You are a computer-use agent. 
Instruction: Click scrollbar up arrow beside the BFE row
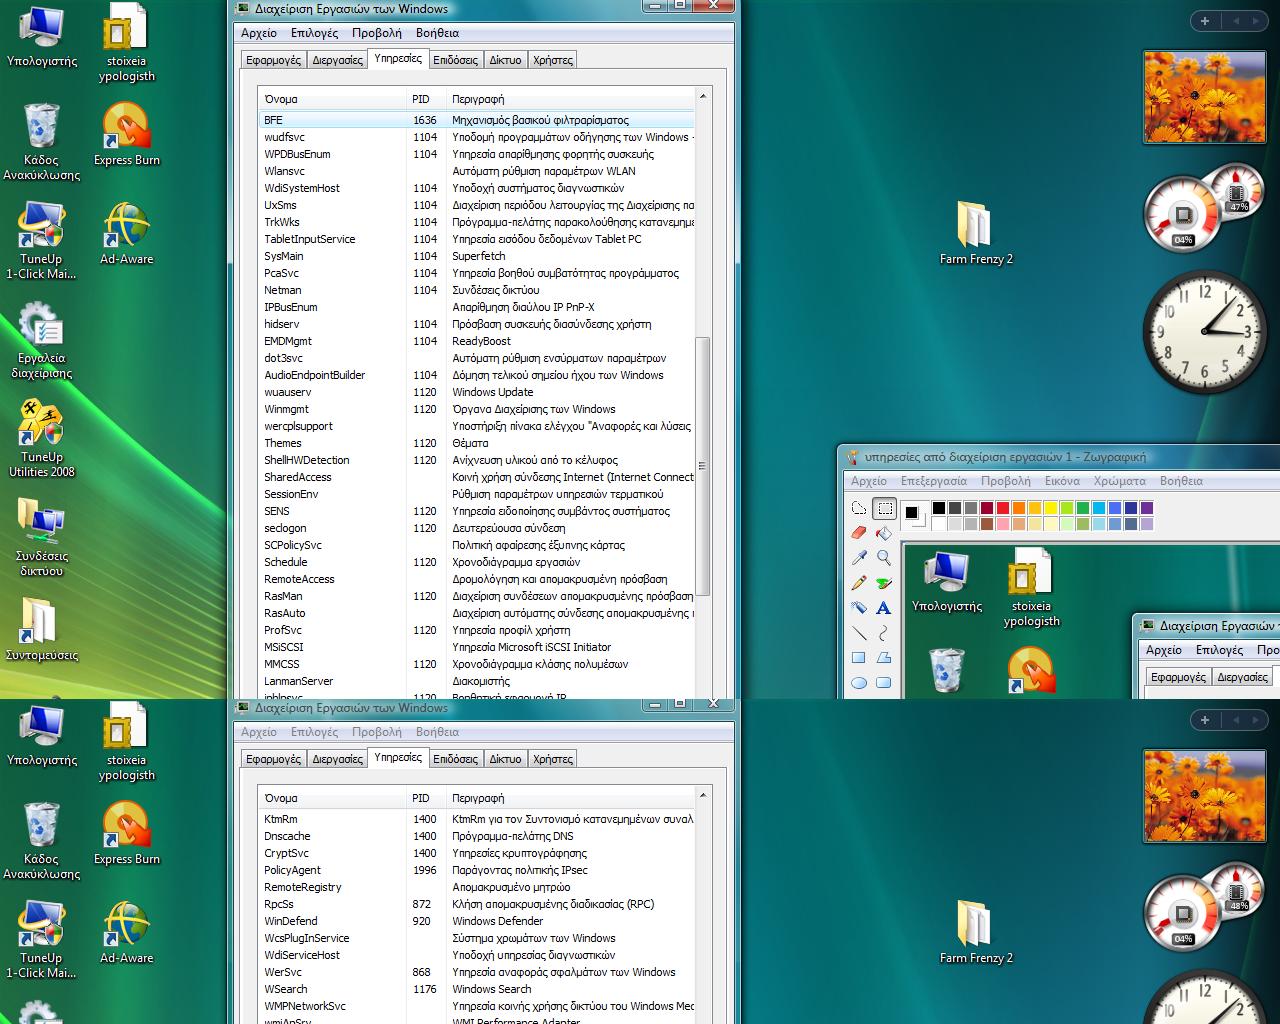[703, 97]
